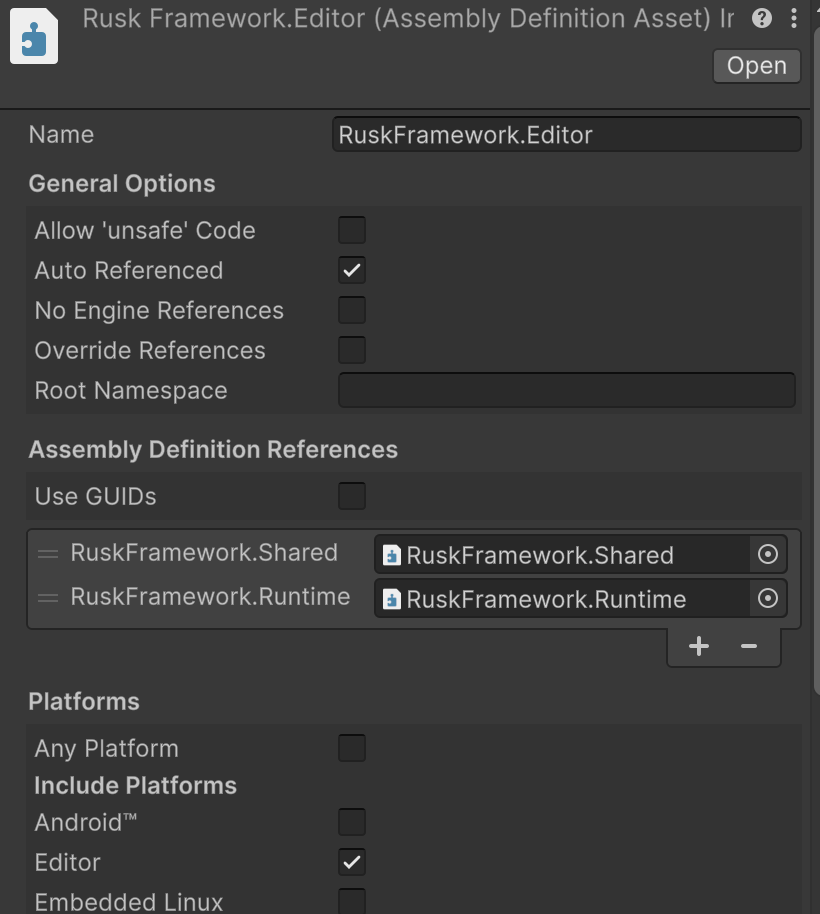820x914 pixels.
Task: Uncheck the Editor platform checkbox
Action: (x=352, y=862)
